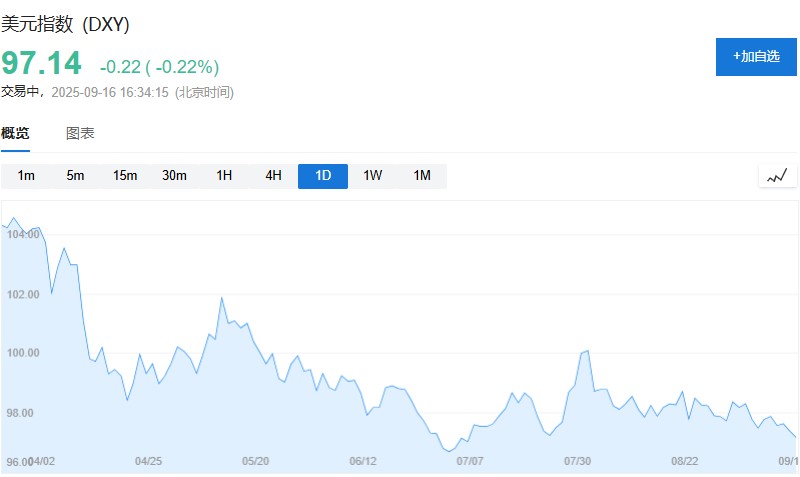Set chart interval to 1H

pos(224,176)
